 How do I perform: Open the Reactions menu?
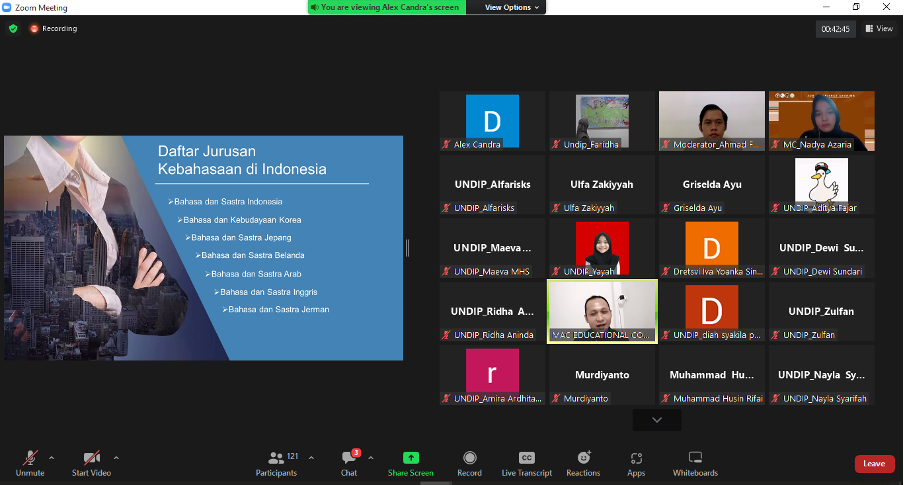583,462
